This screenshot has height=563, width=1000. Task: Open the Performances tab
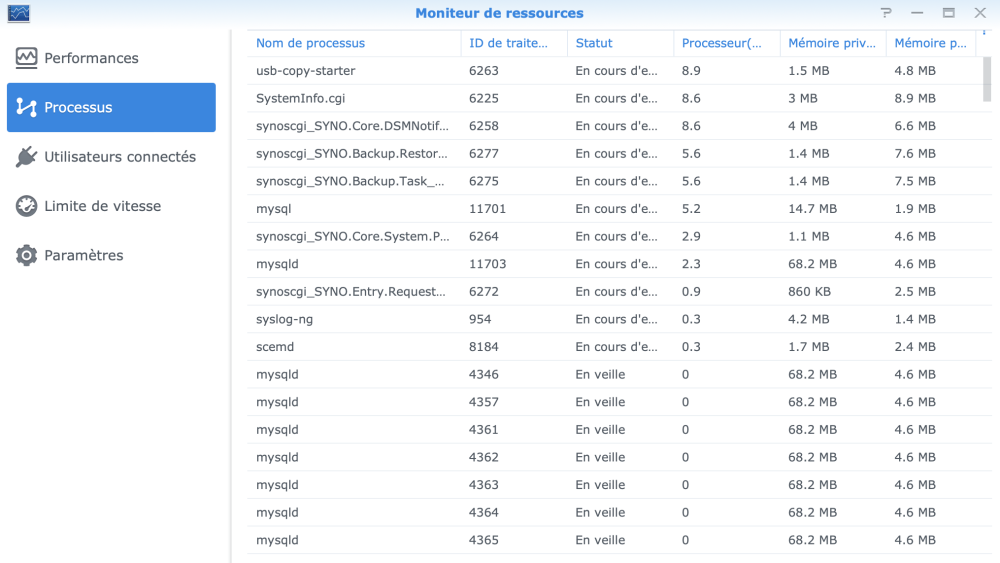click(91, 58)
